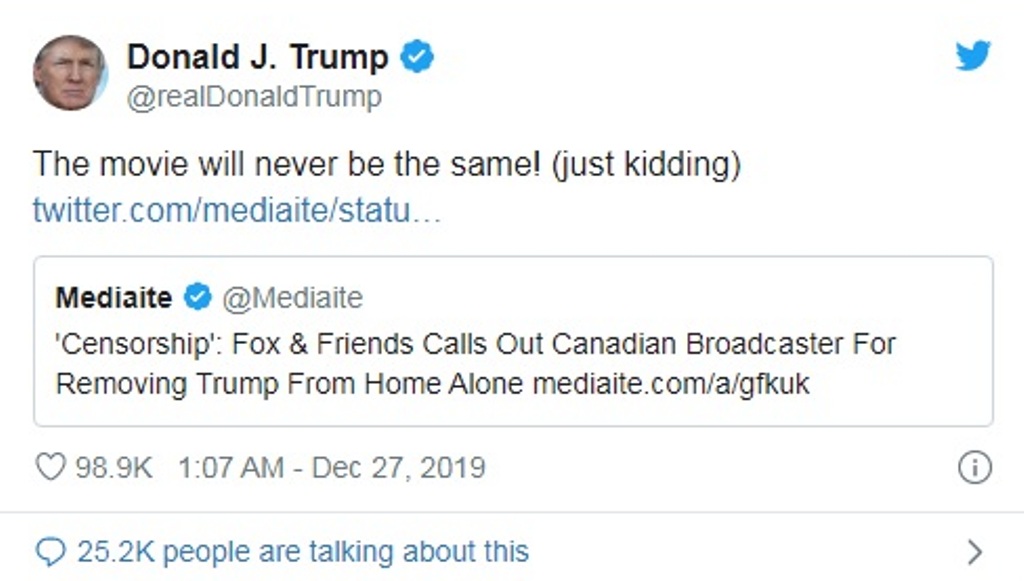
Task: Click the blue speech bubble reply icon
Action: 49,550
